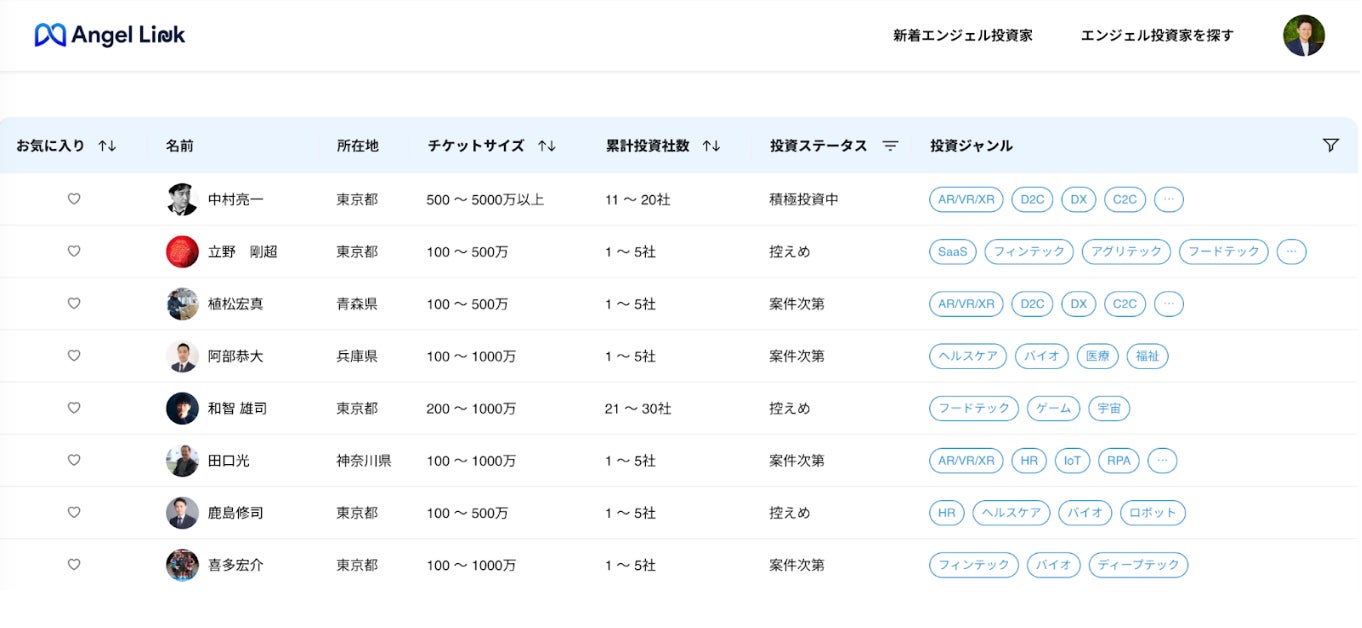
Task: Open 新着エンジェル投資家 menu item
Action: [962, 36]
